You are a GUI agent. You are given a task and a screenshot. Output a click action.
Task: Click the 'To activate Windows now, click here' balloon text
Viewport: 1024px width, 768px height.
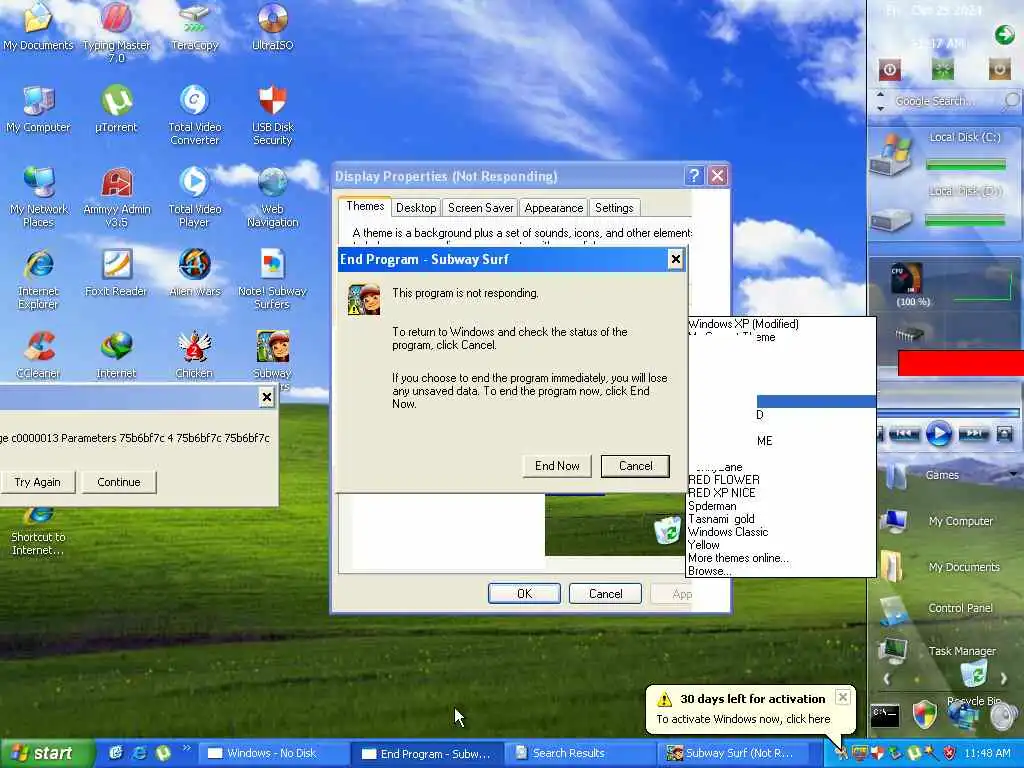[x=743, y=719]
